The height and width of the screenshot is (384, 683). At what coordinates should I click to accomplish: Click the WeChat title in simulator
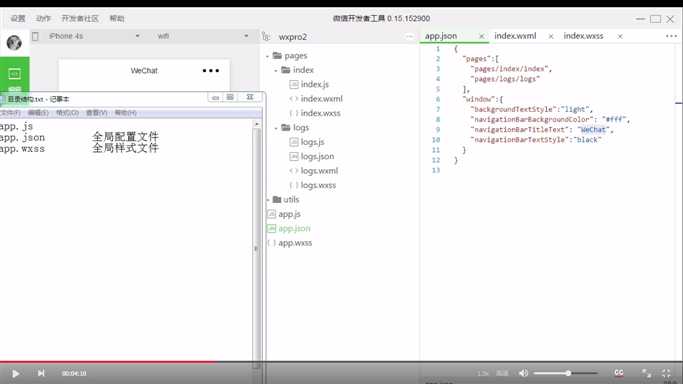coord(144,71)
